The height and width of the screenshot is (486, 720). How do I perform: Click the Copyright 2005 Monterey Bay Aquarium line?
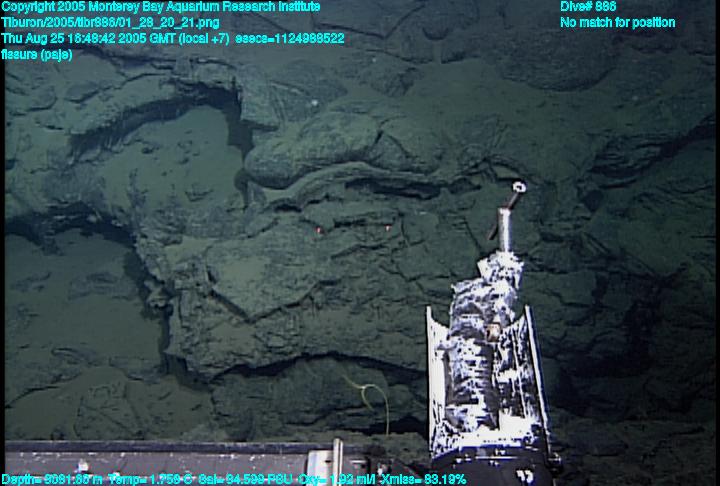[x=161, y=7]
